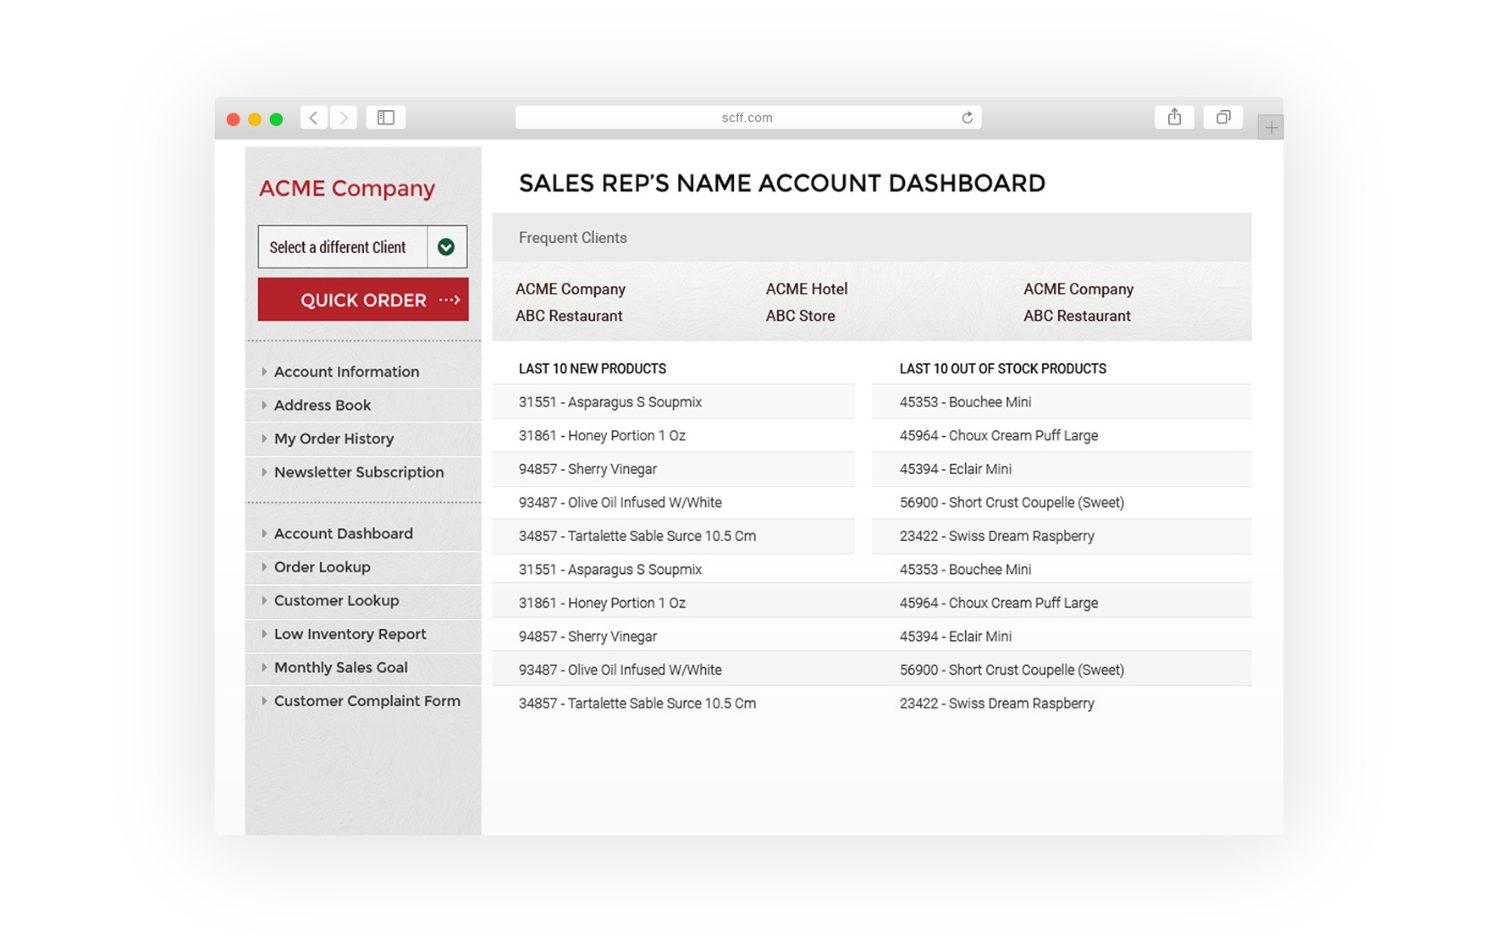Open Order Lookup in the sidebar
The width and height of the screenshot is (1500, 938).
(322, 567)
